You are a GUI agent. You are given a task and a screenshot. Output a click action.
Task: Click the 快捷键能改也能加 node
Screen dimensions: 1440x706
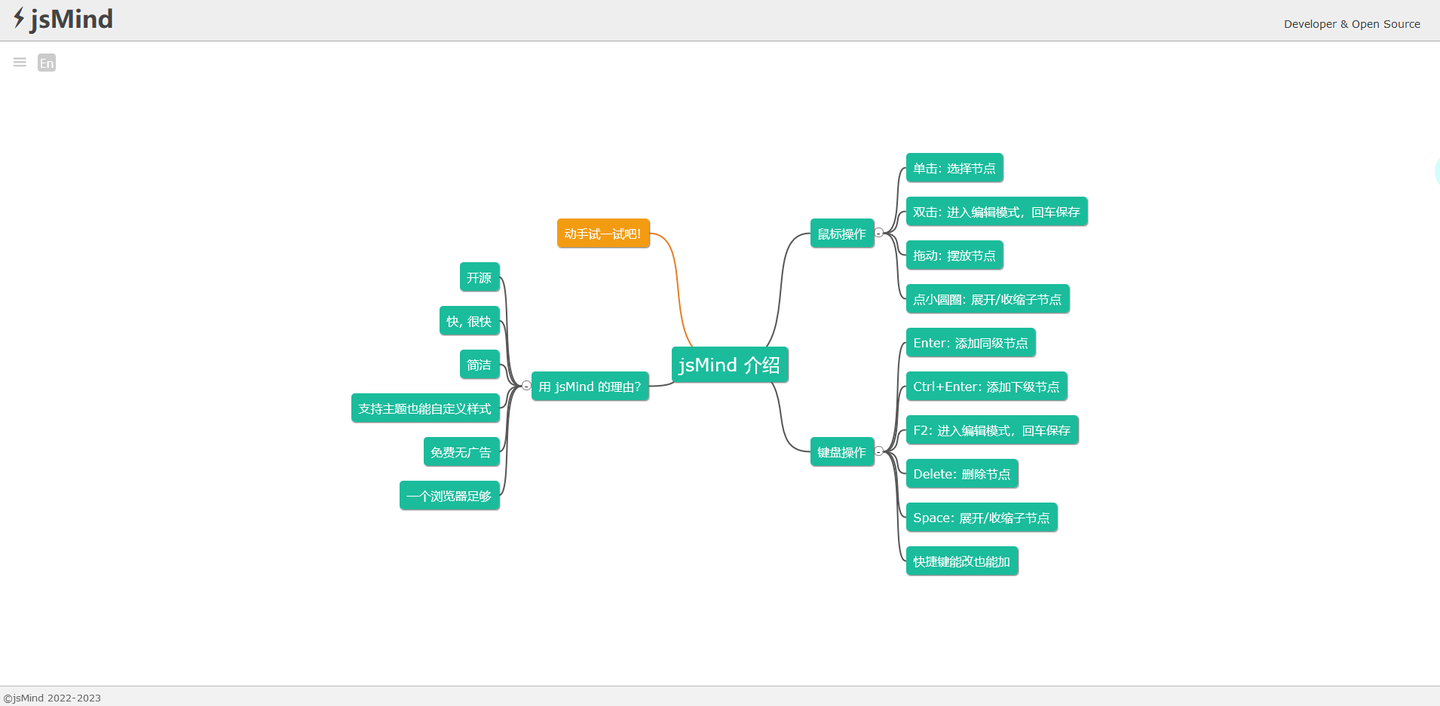[x=961, y=562]
